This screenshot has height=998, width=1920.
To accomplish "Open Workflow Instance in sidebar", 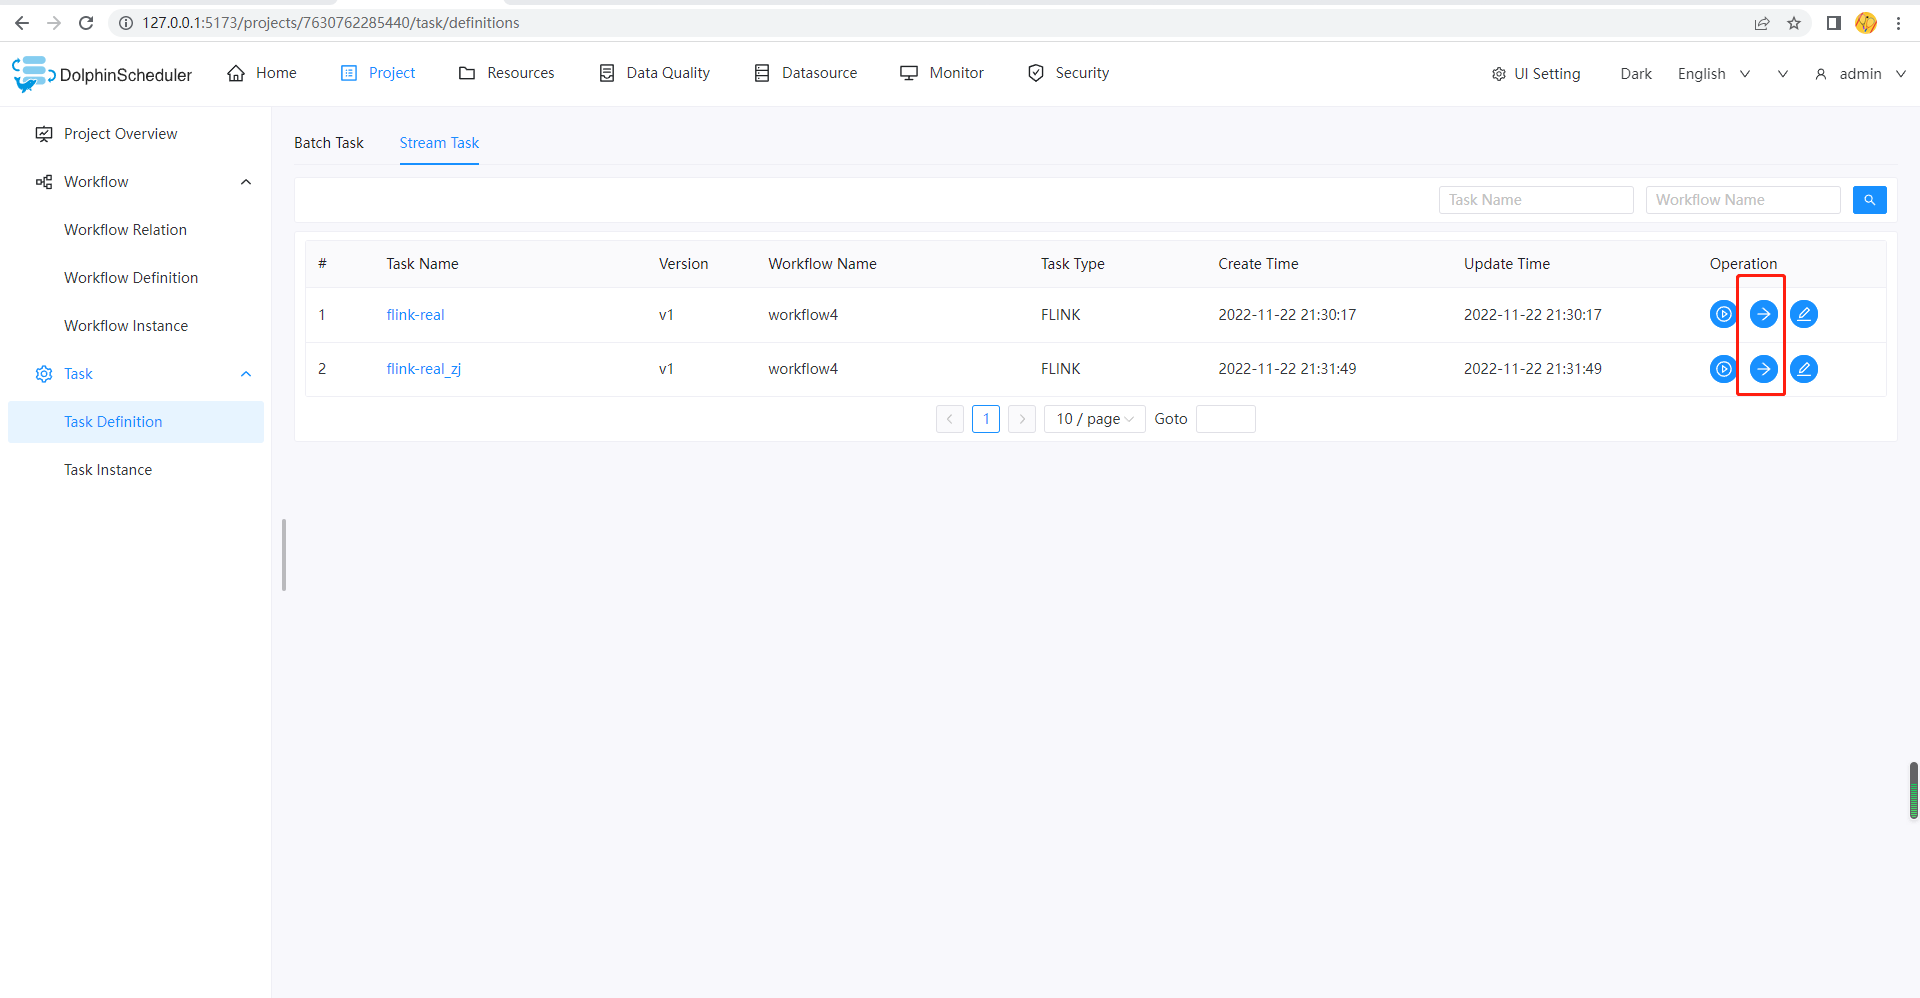I will point(136,326).
